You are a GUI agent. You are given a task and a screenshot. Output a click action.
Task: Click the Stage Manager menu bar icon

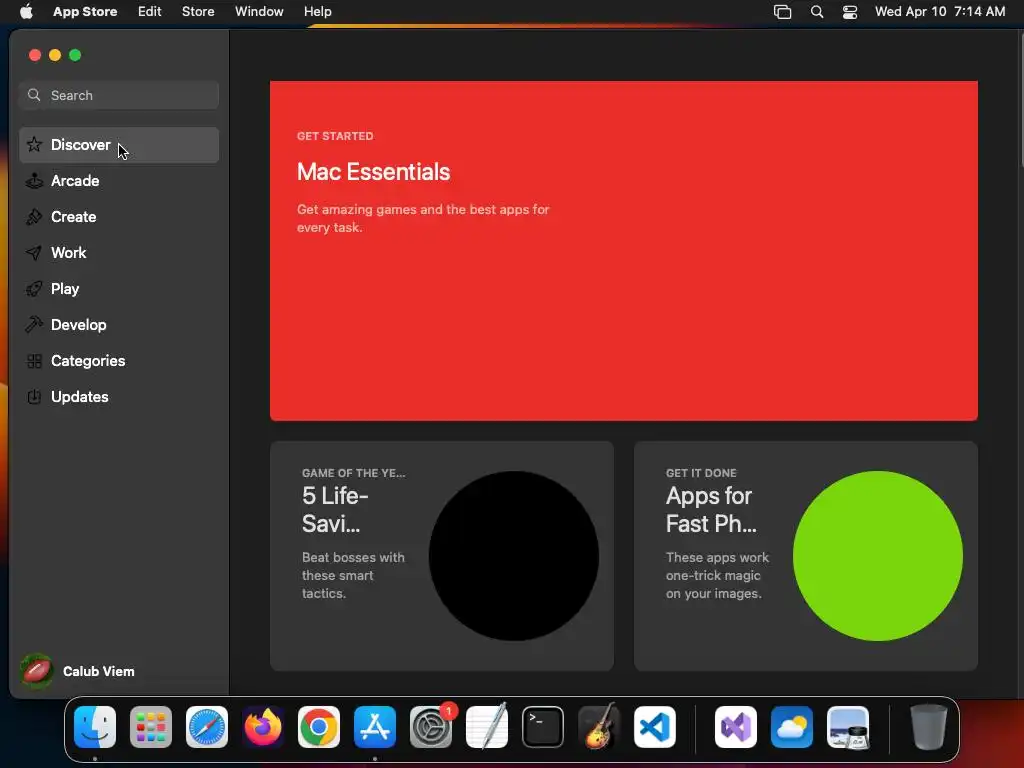click(x=782, y=12)
